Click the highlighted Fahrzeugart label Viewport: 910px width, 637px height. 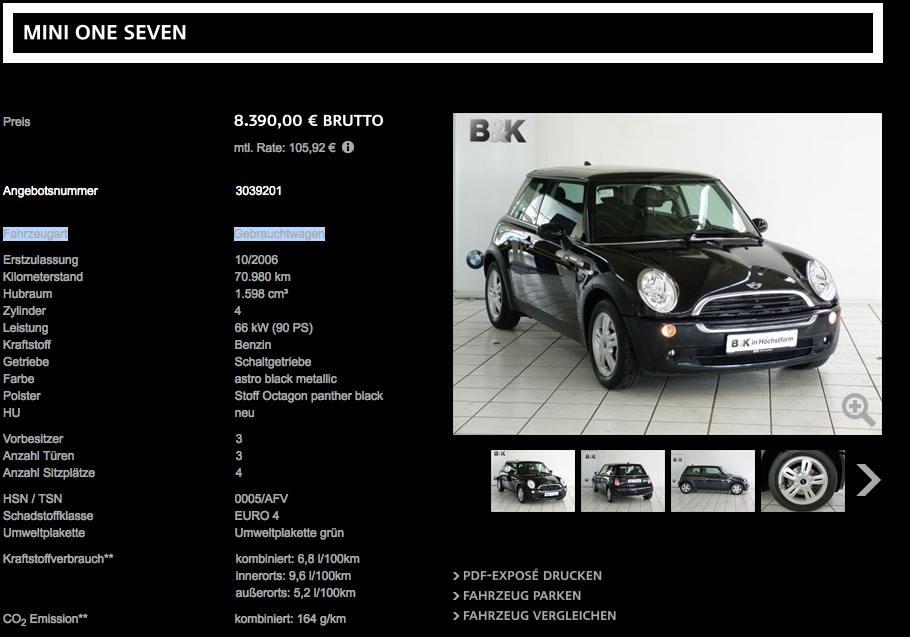[x=35, y=234]
